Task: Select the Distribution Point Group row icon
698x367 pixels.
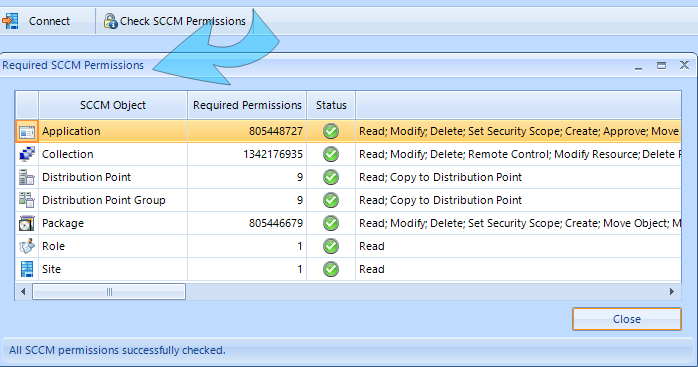Action: click(x=27, y=200)
